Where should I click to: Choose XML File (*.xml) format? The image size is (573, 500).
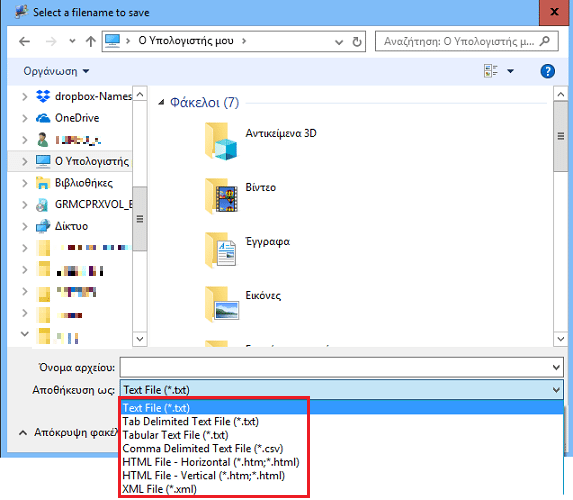160,489
